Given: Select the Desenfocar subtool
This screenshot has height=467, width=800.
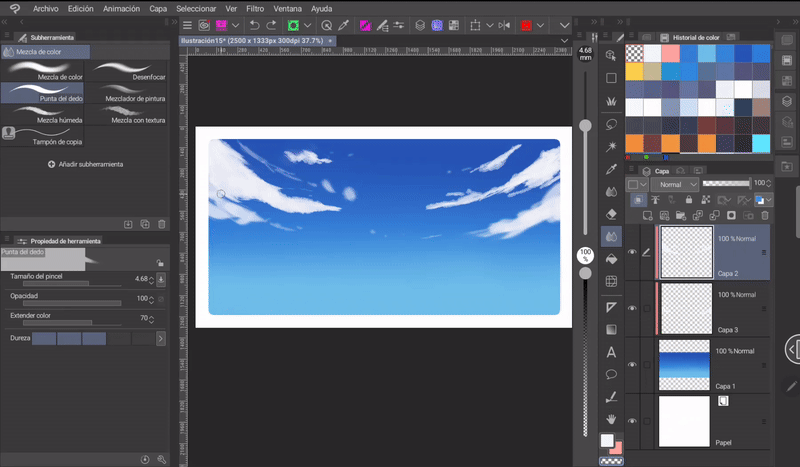Looking at the screenshot, I should click(x=127, y=71).
